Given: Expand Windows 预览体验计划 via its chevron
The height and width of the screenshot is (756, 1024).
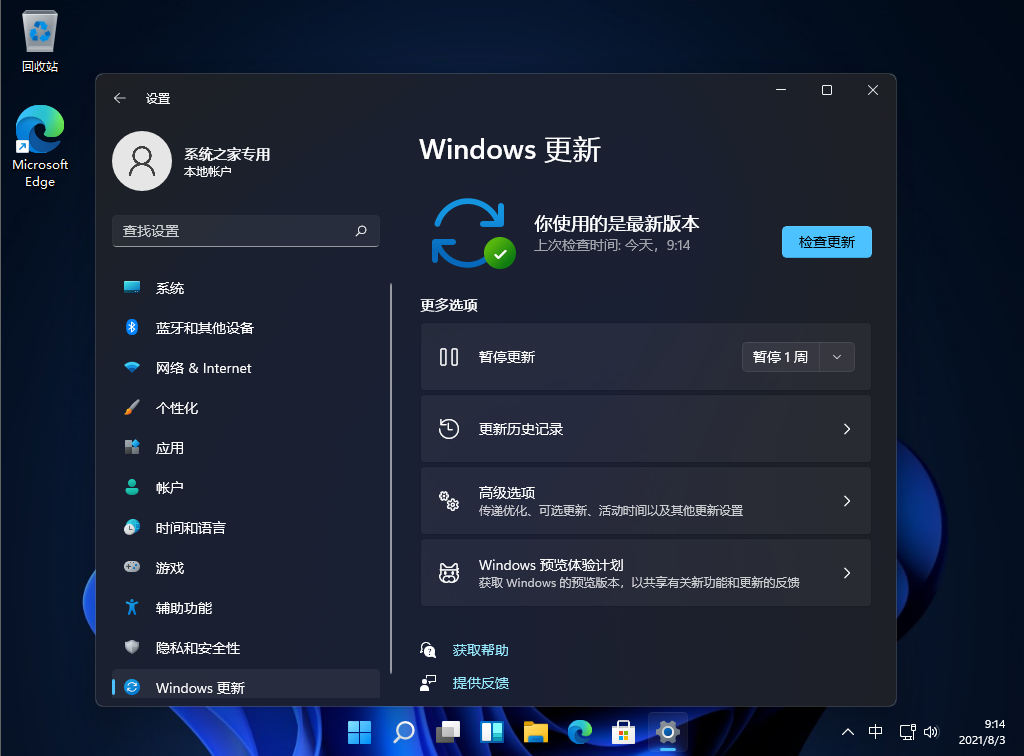Looking at the screenshot, I should pyautogui.click(x=846, y=573).
